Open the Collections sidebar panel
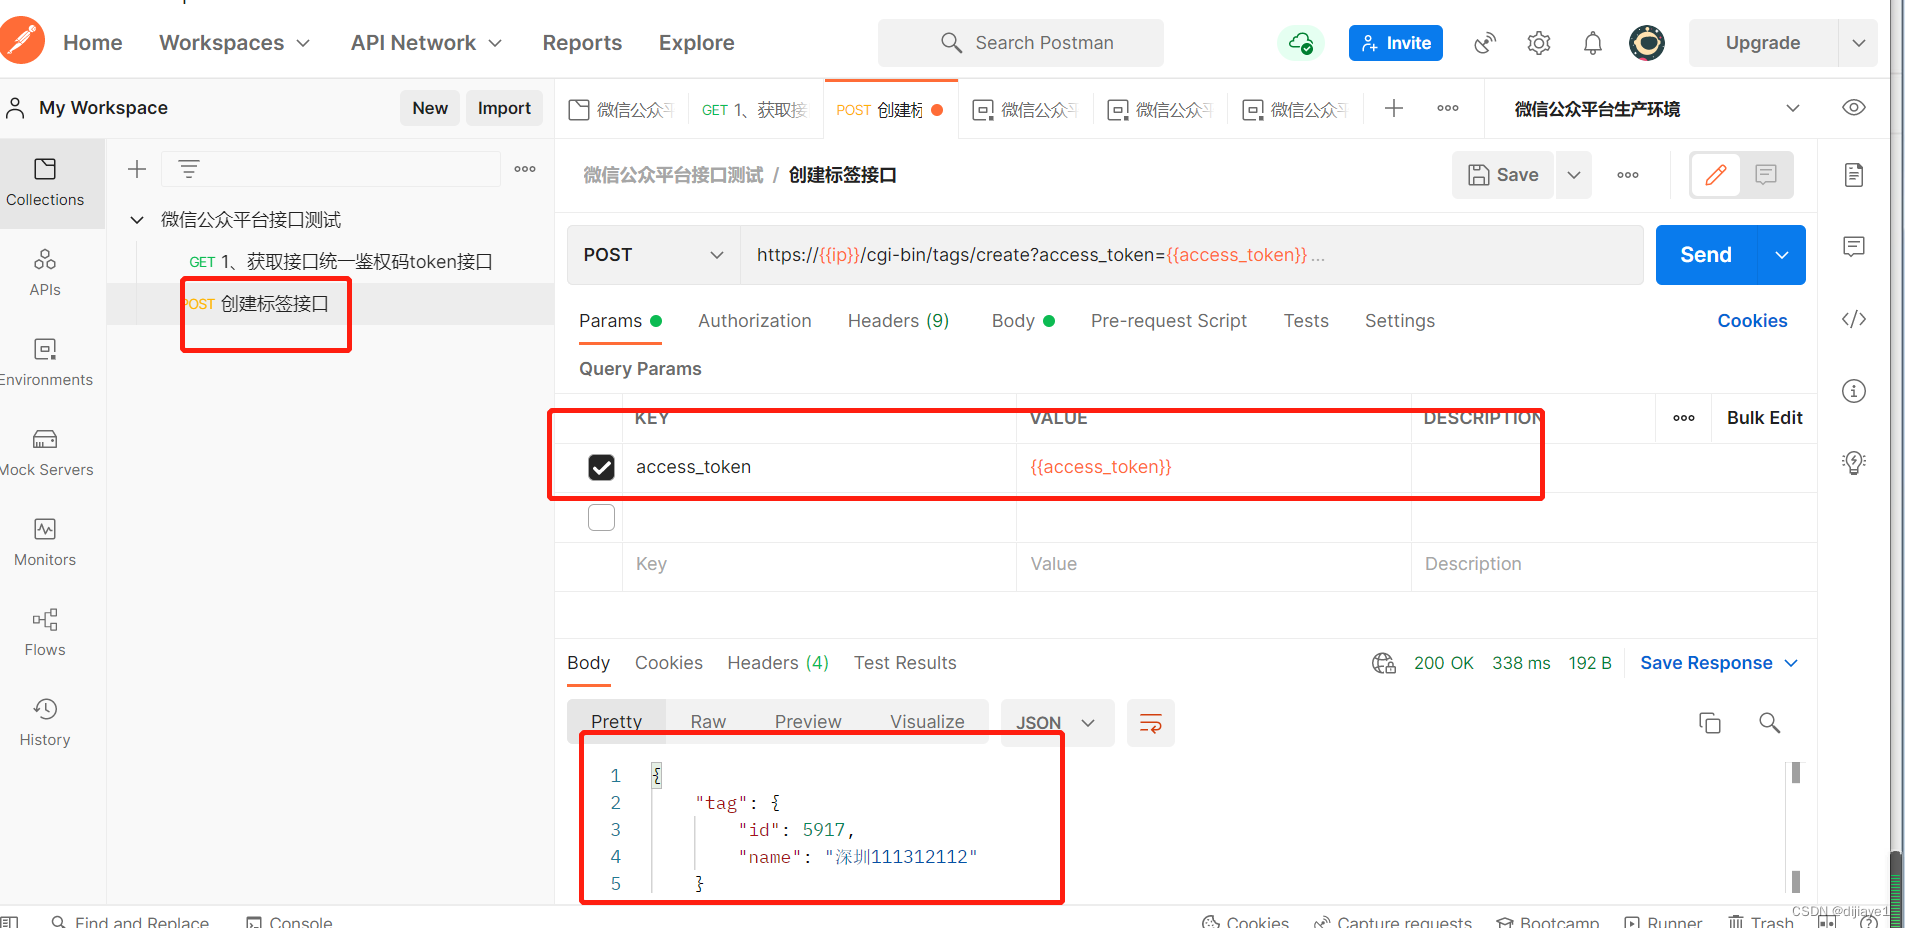Screen dimensions: 1905x928 pyautogui.click(x=45, y=183)
